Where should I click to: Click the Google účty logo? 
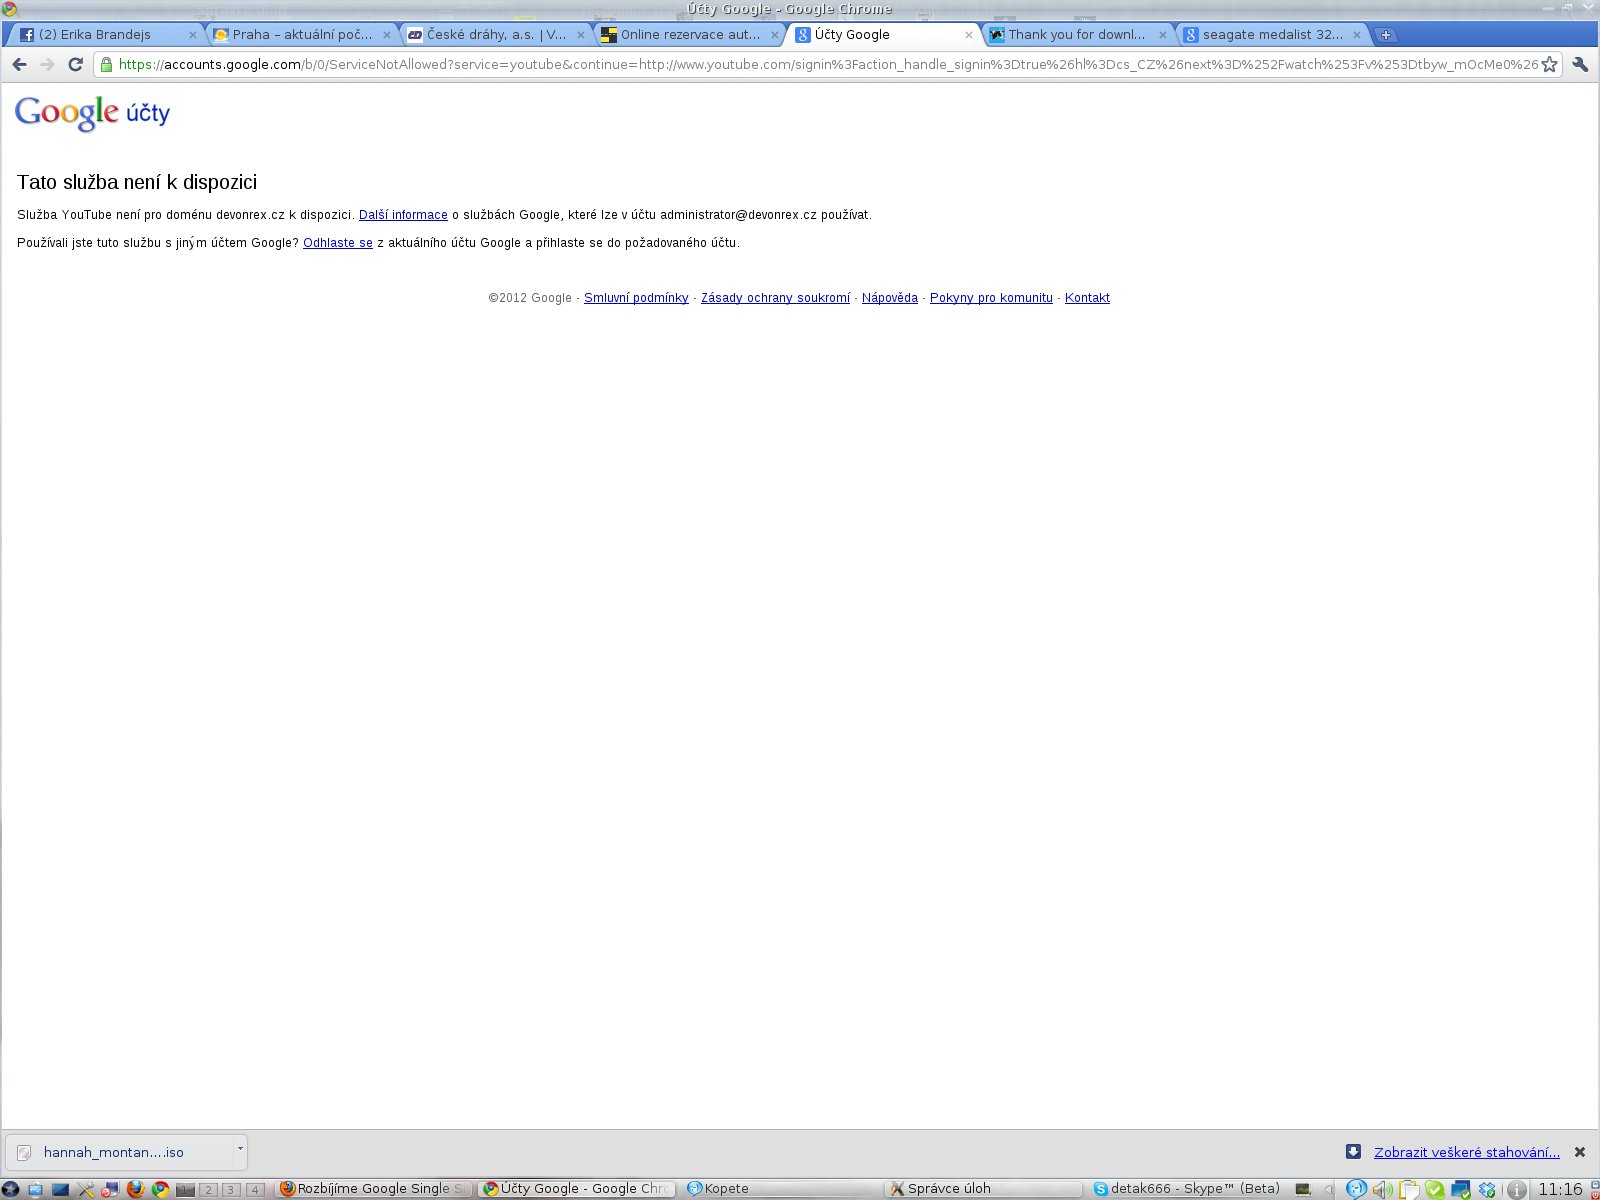click(x=92, y=112)
